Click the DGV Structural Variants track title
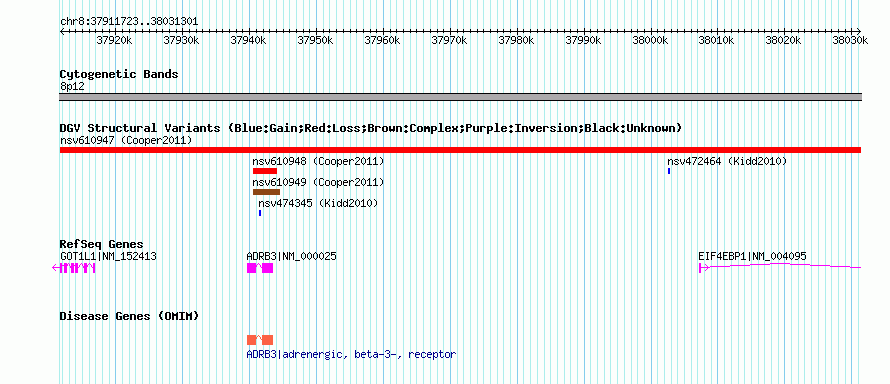 [x=371, y=128]
